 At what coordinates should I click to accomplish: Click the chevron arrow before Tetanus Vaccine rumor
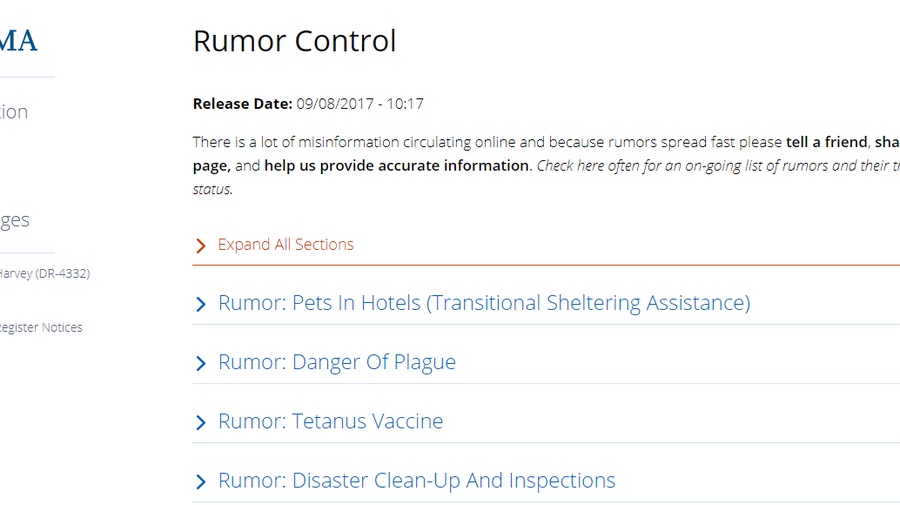[200, 422]
